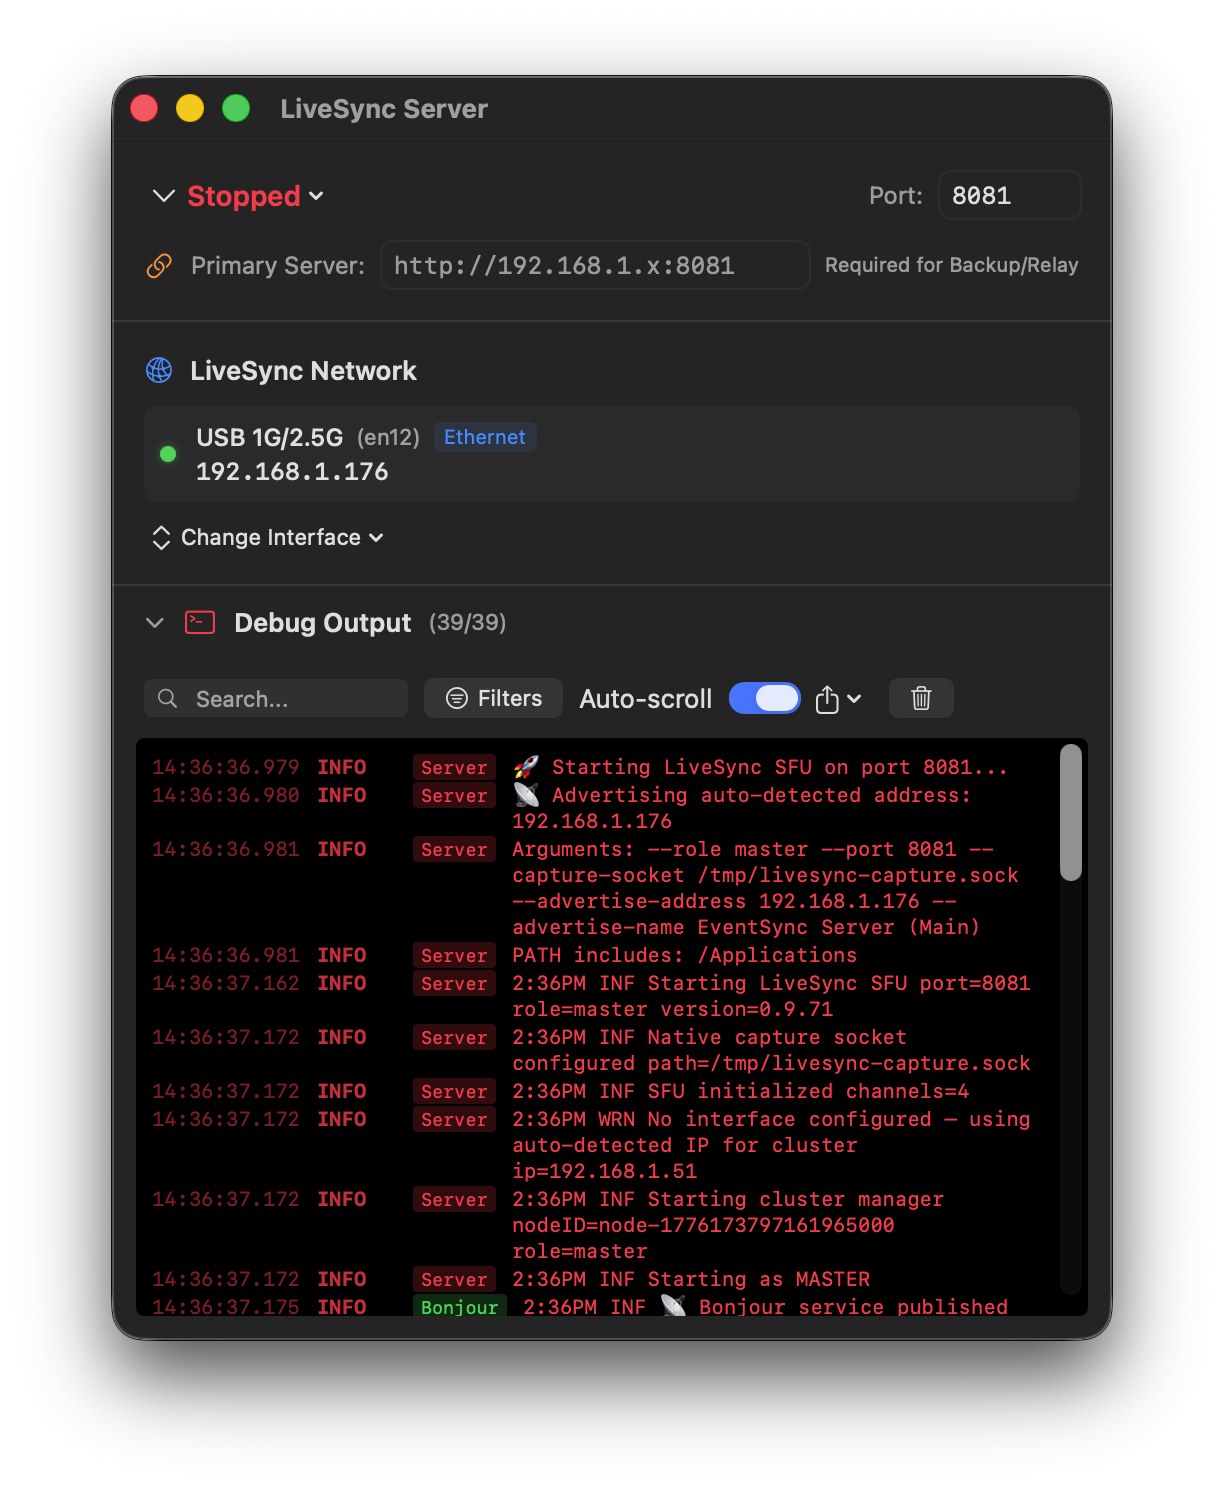Viewport: 1224px width, 1488px height.
Task: Click the USB 1G/2.5G interface name
Action: pos(270,438)
